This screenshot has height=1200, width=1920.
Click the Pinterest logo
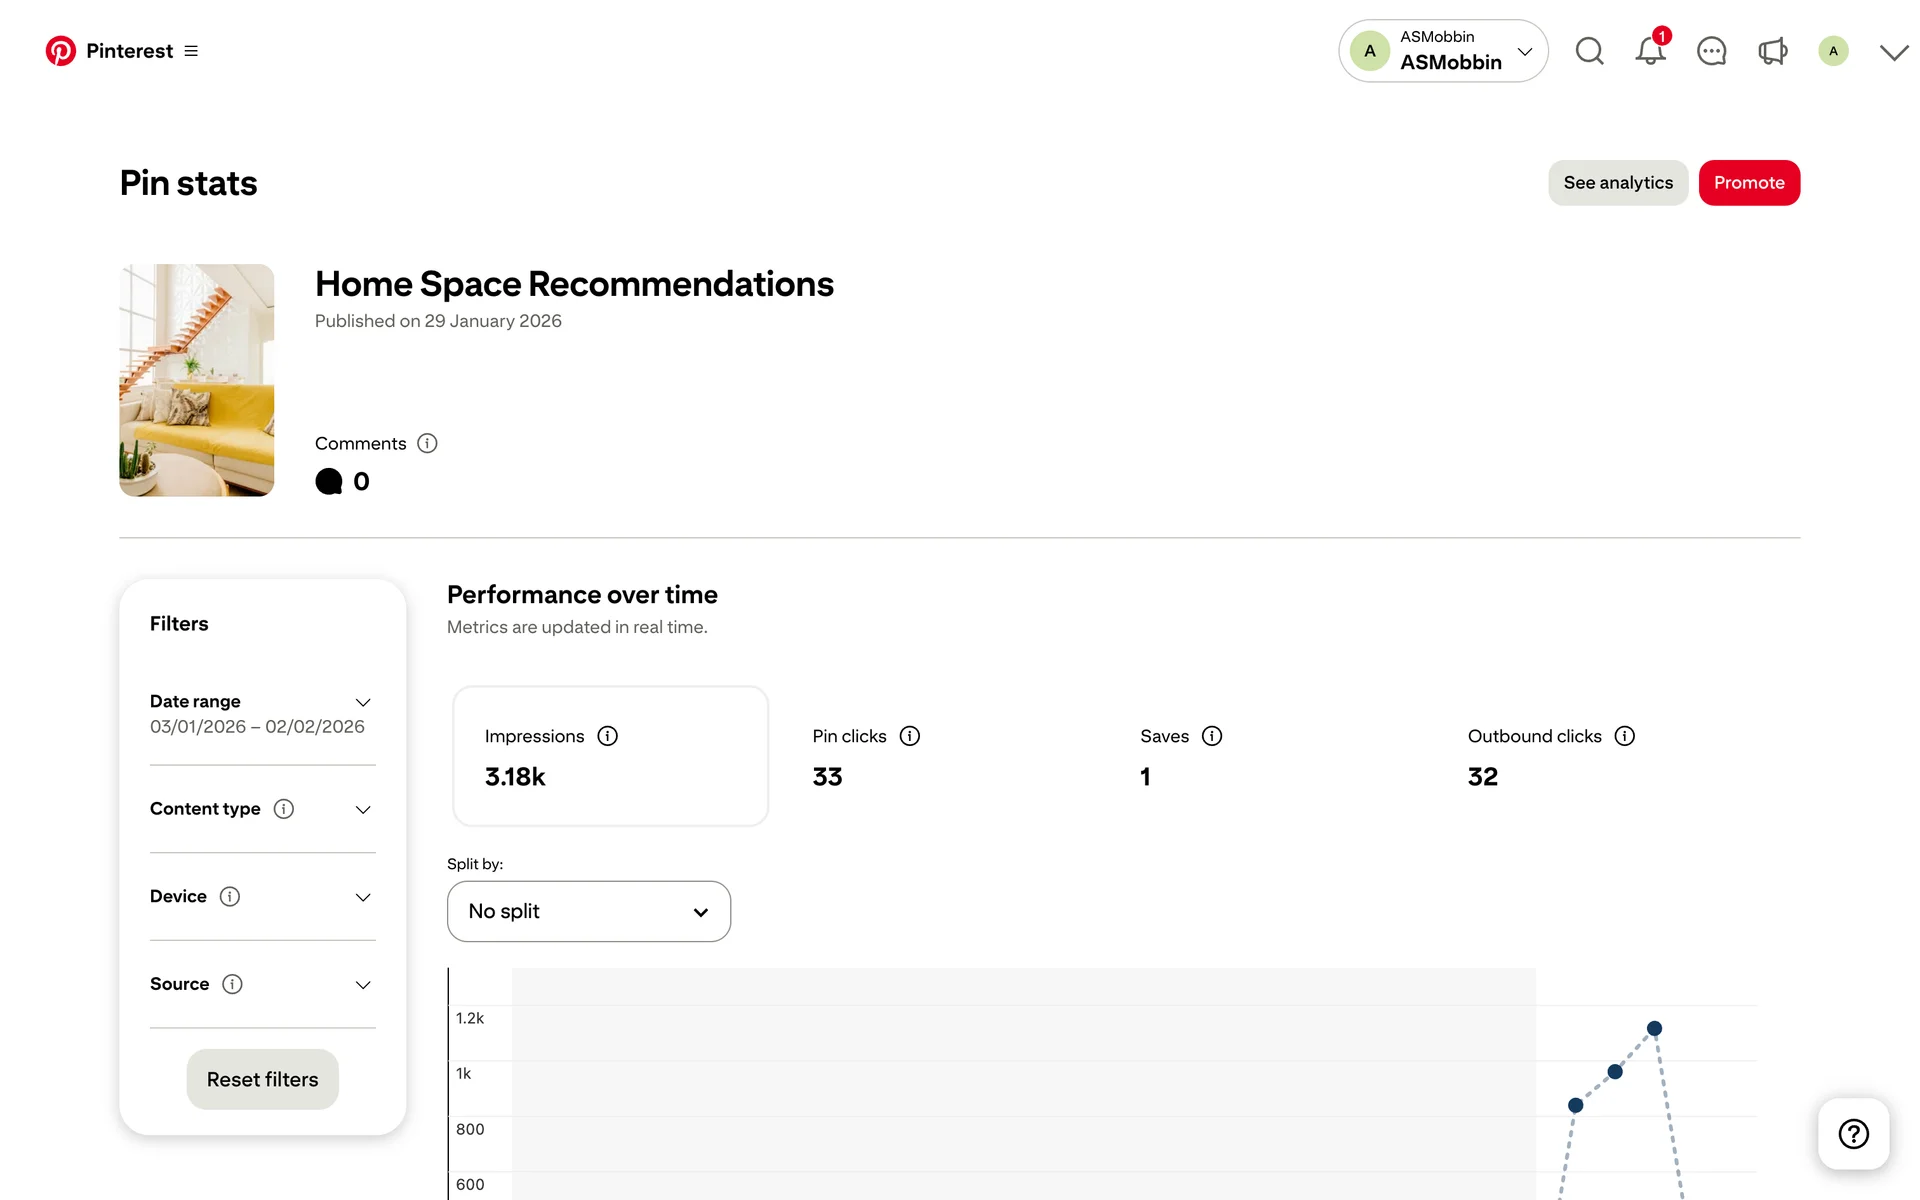(61, 51)
